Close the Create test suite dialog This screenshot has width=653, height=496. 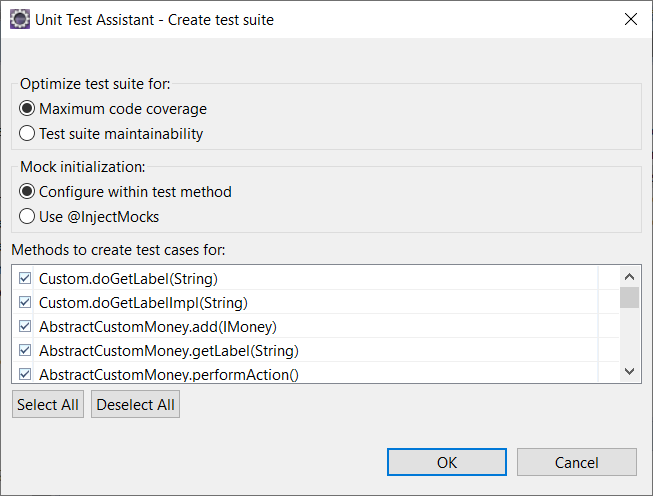click(631, 19)
